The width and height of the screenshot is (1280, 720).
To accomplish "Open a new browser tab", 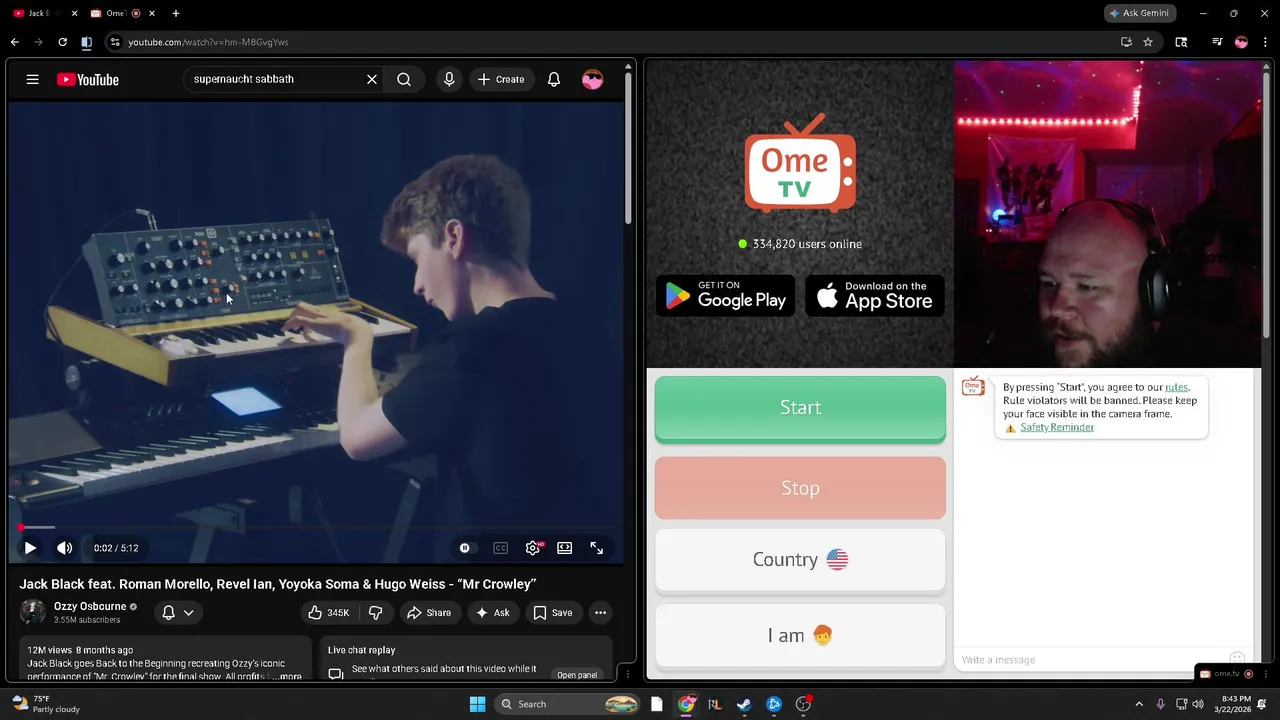I will point(176,13).
